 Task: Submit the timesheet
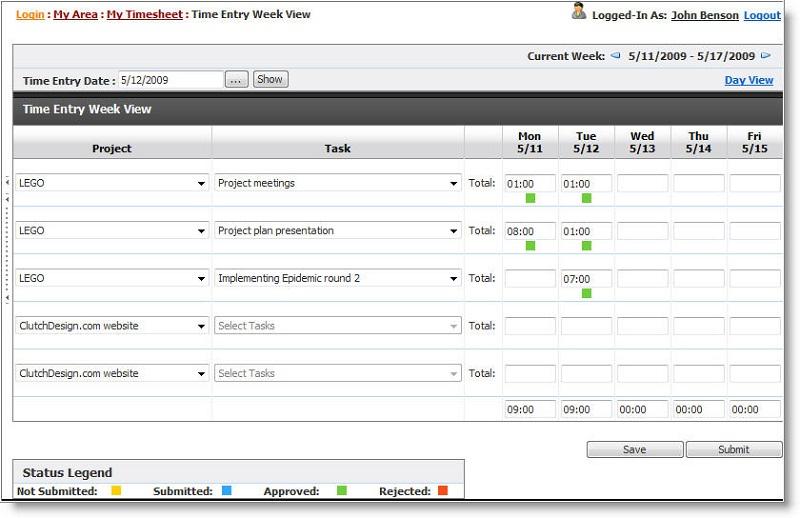734,450
